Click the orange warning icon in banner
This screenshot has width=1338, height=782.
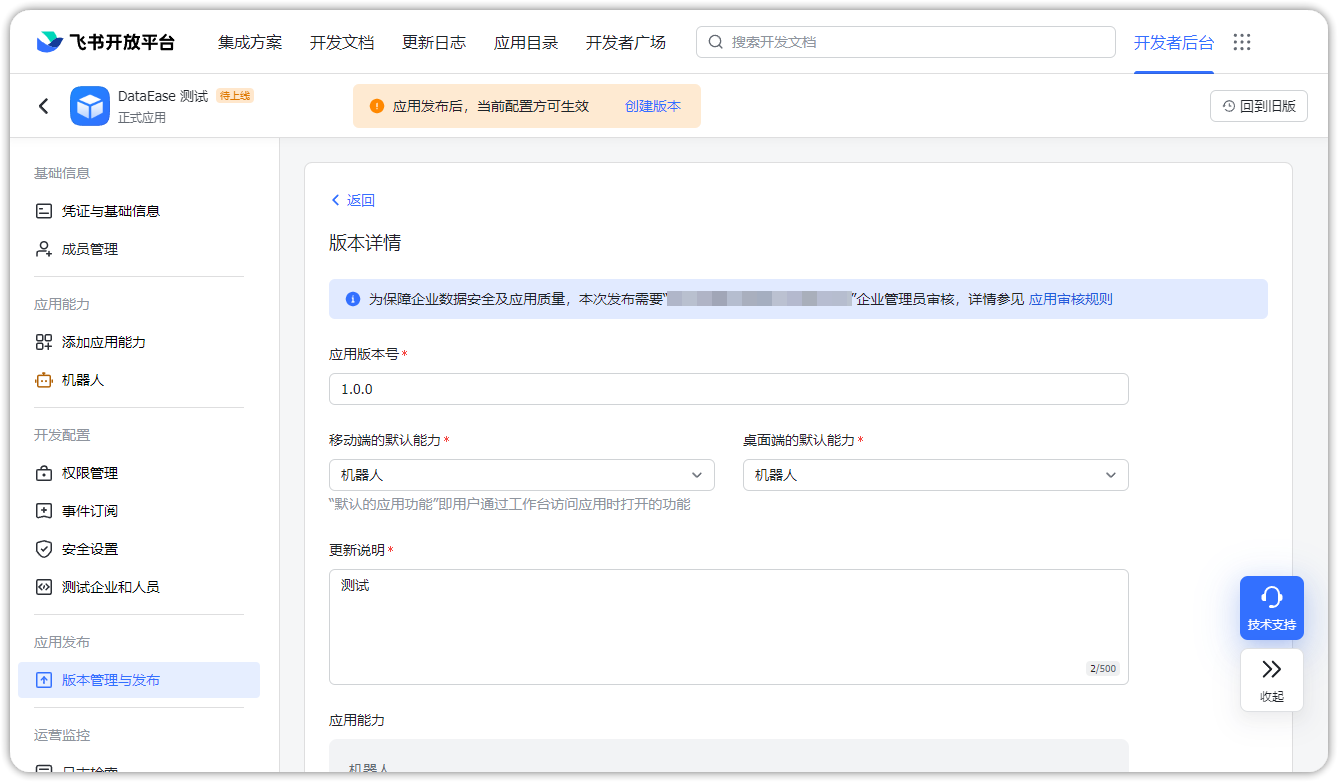tap(376, 106)
